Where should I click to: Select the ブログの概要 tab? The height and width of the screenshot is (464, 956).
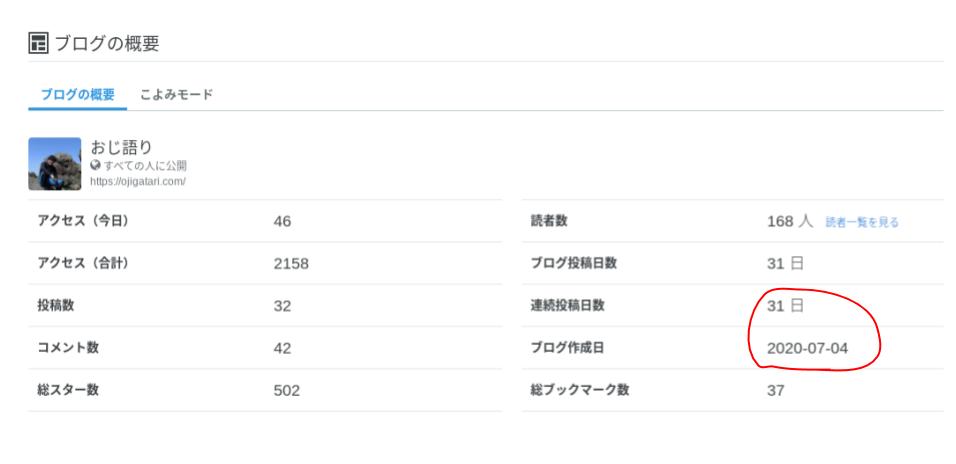tap(77, 95)
